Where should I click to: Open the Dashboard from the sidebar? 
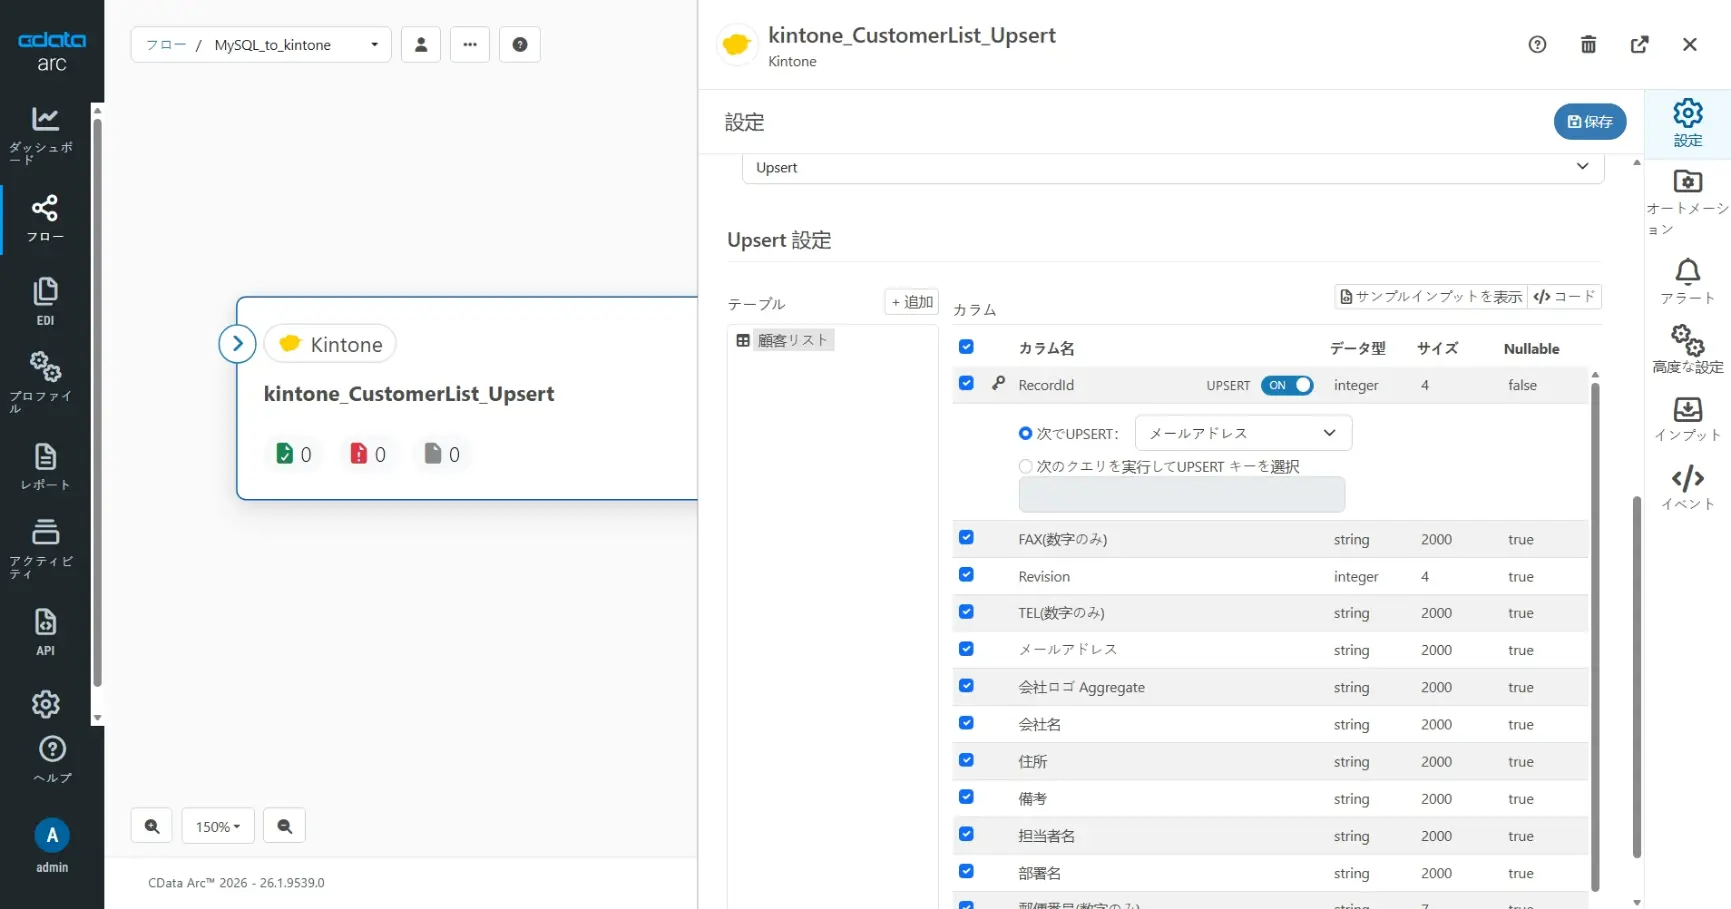point(45,134)
